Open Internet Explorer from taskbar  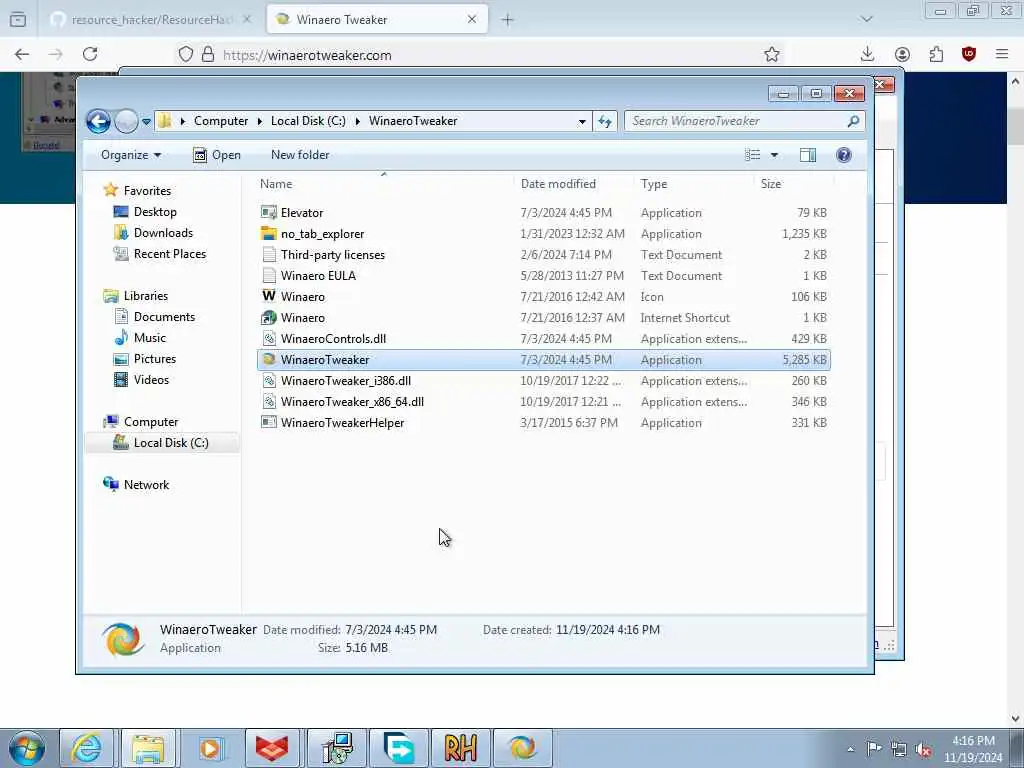coord(86,748)
